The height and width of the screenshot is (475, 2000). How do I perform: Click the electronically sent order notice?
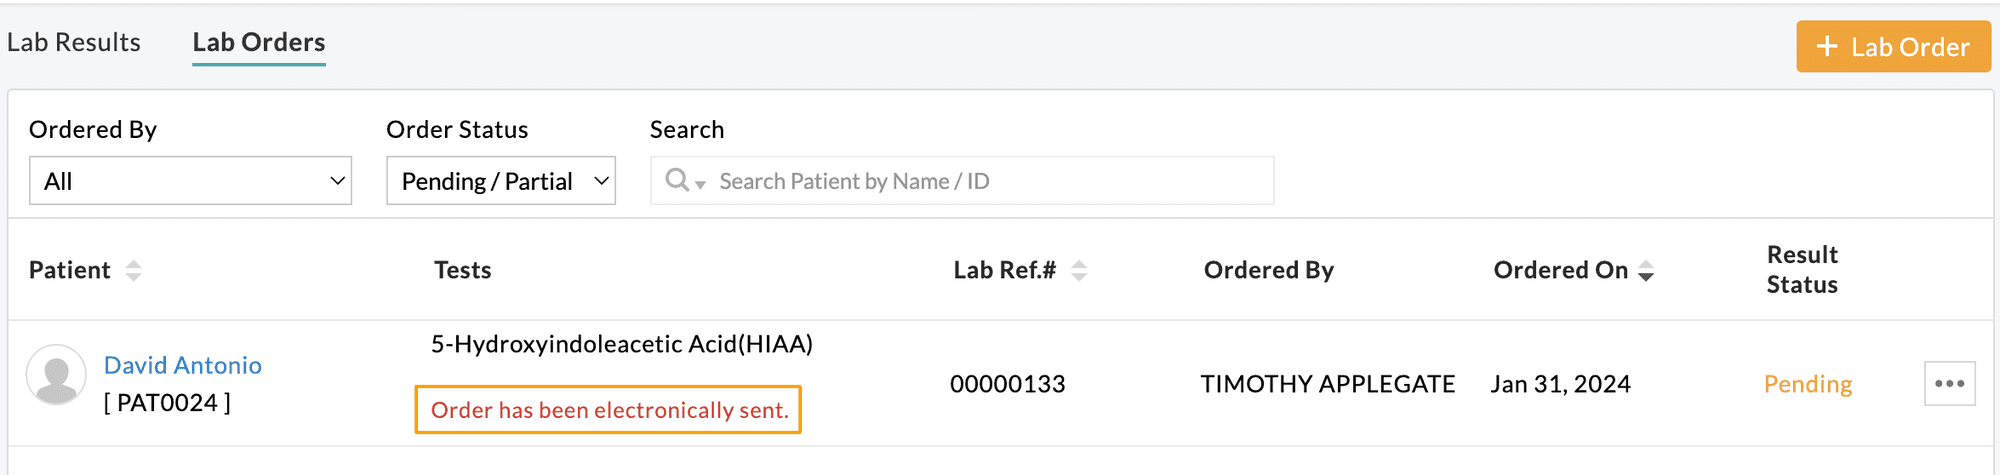point(609,410)
